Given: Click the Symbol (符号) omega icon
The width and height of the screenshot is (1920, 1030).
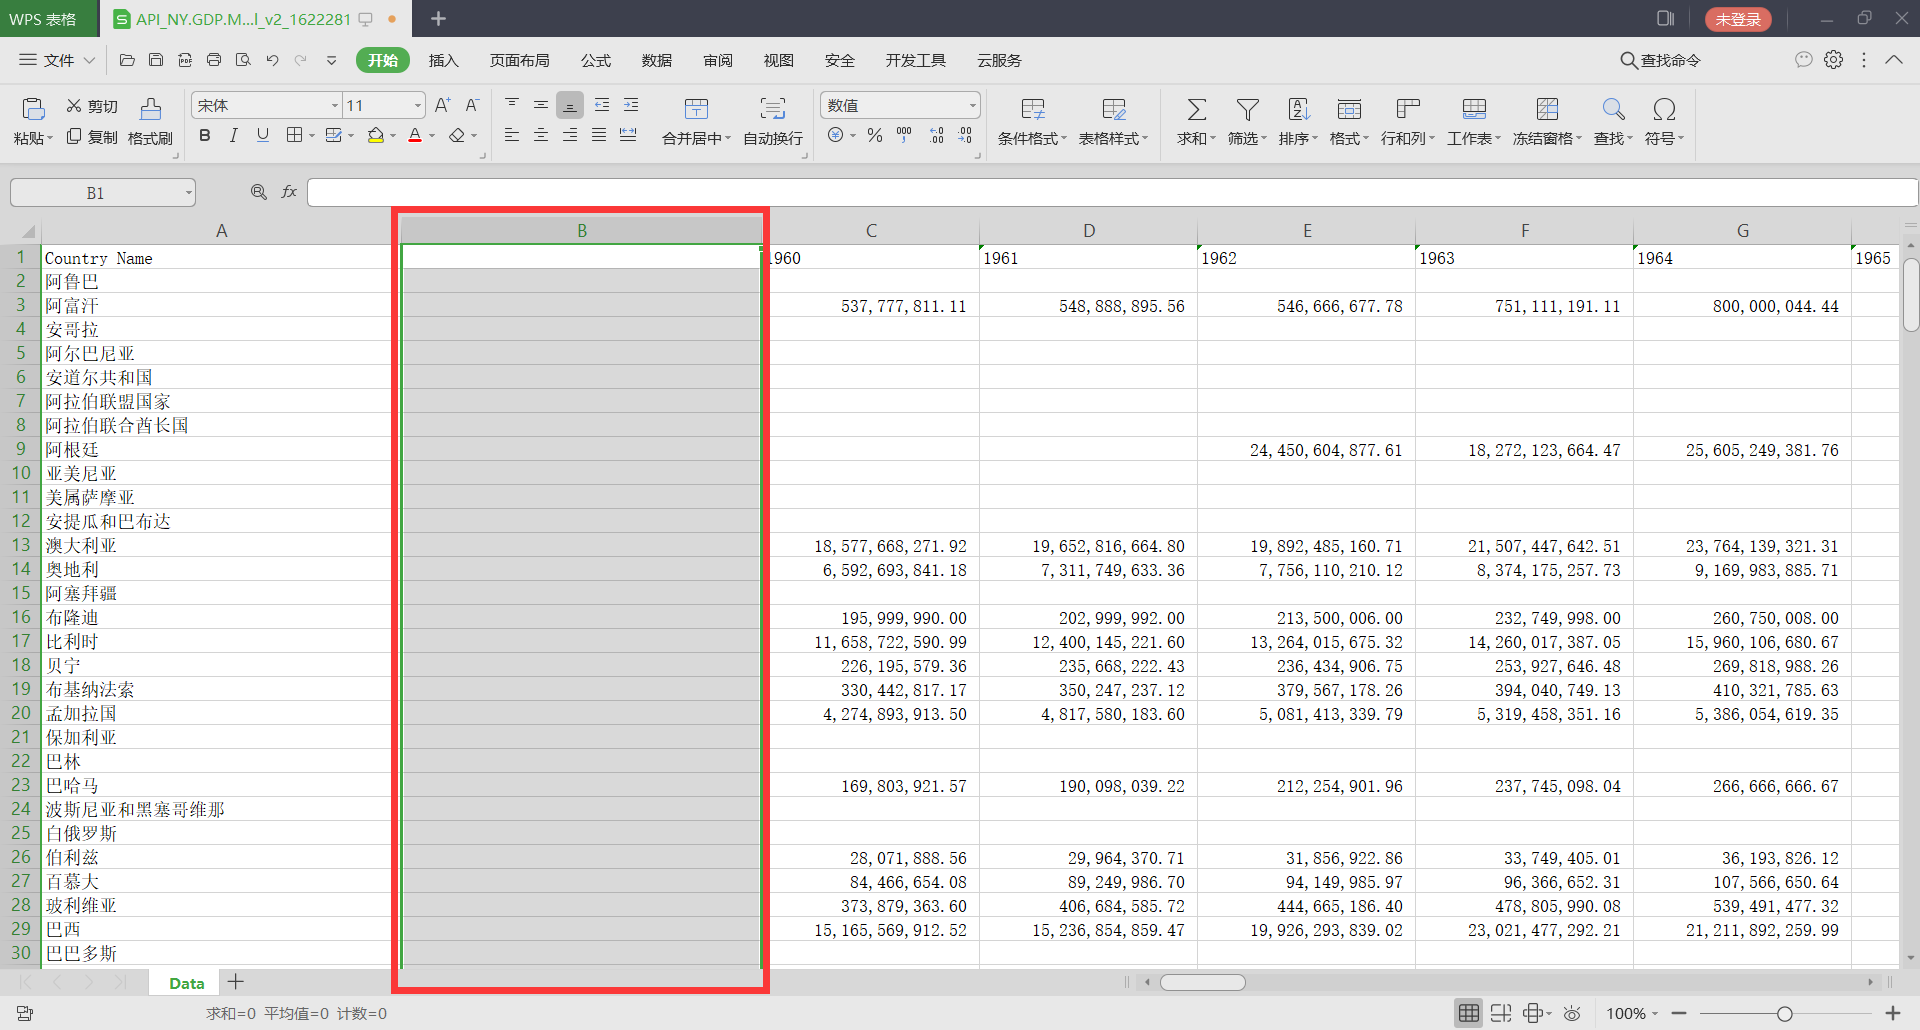Looking at the screenshot, I should coord(1664,109).
